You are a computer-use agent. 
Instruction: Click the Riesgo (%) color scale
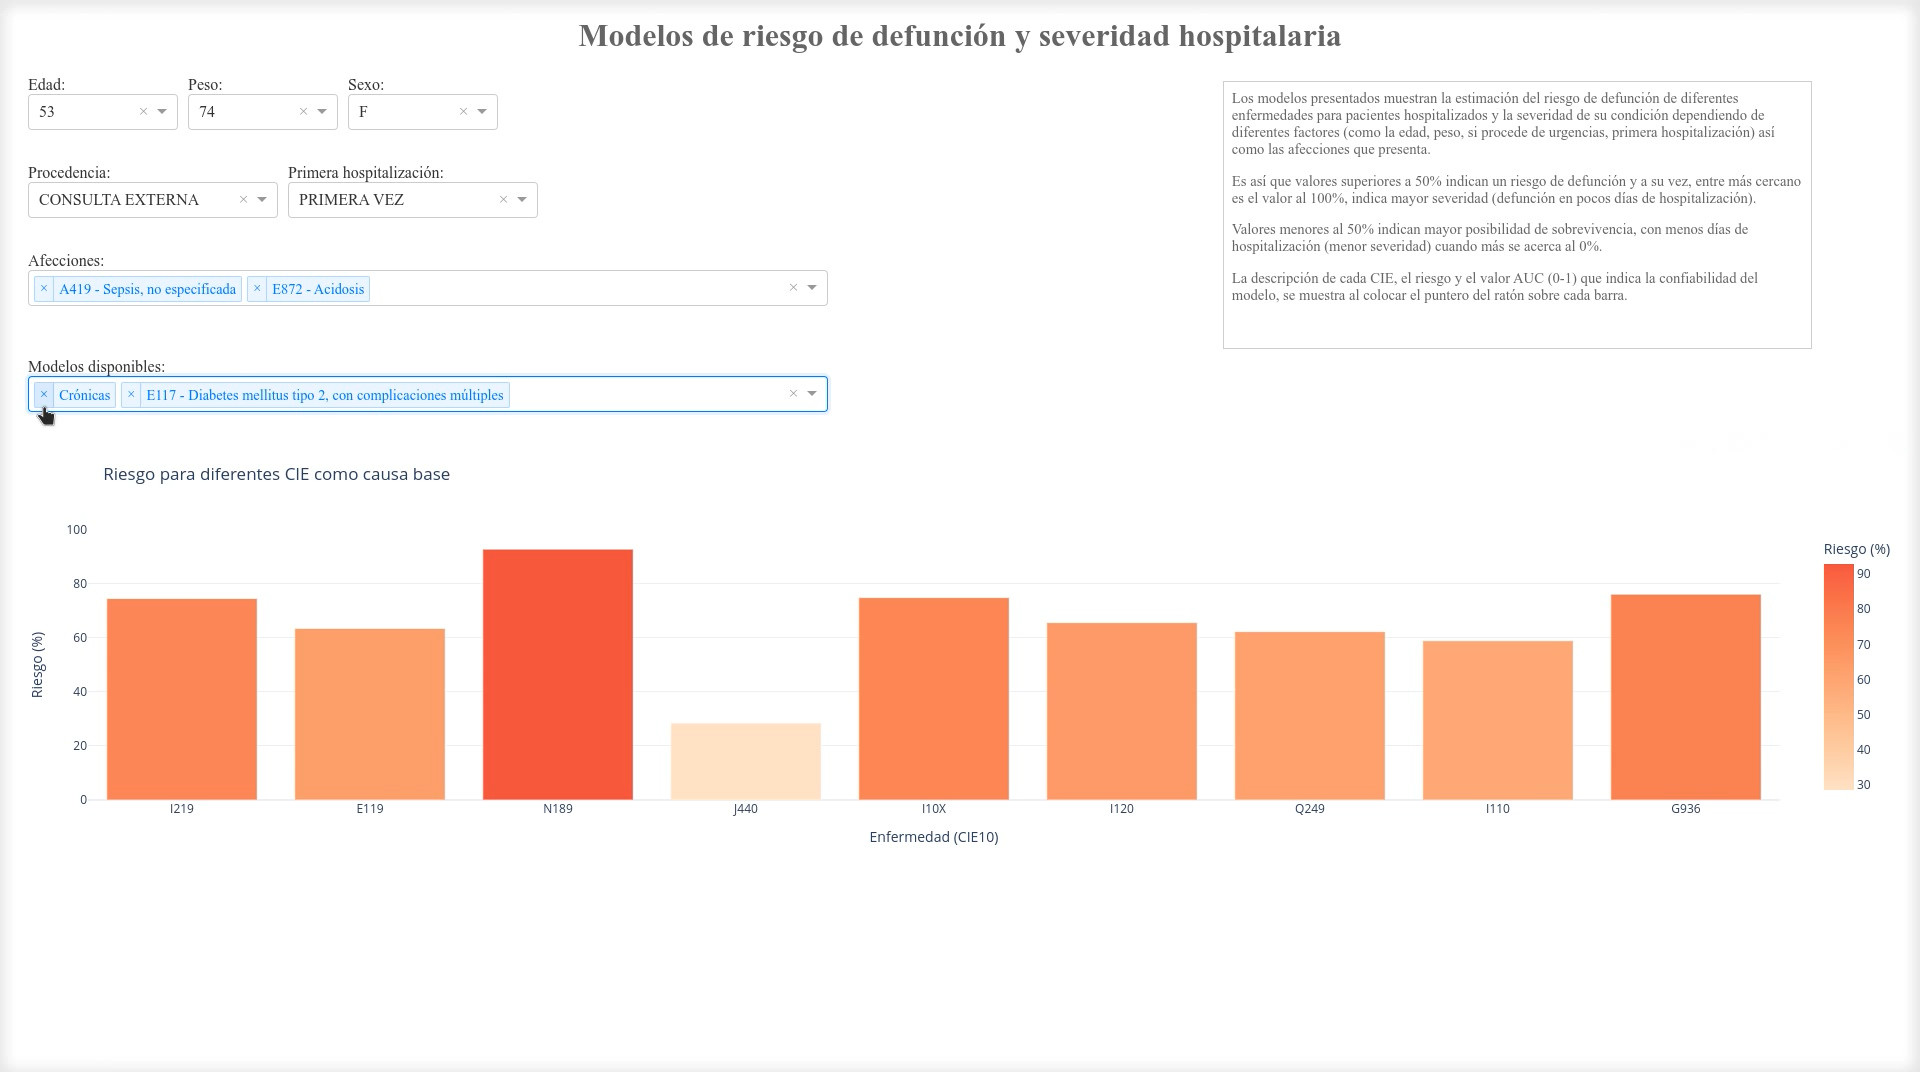coord(1838,677)
